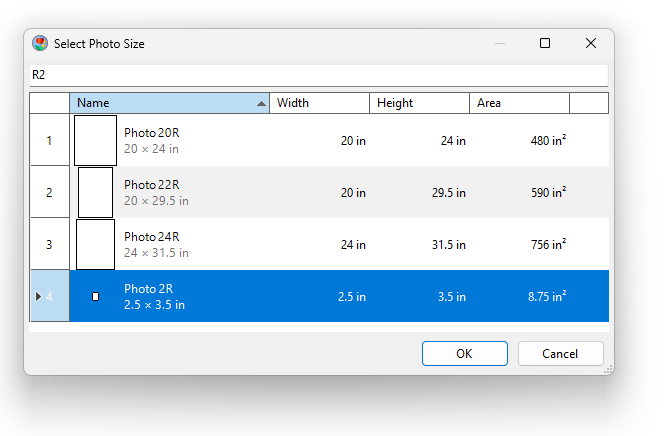Click the resize grip at dialog corner
This screenshot has height=436, width=669.
(608, 369)
